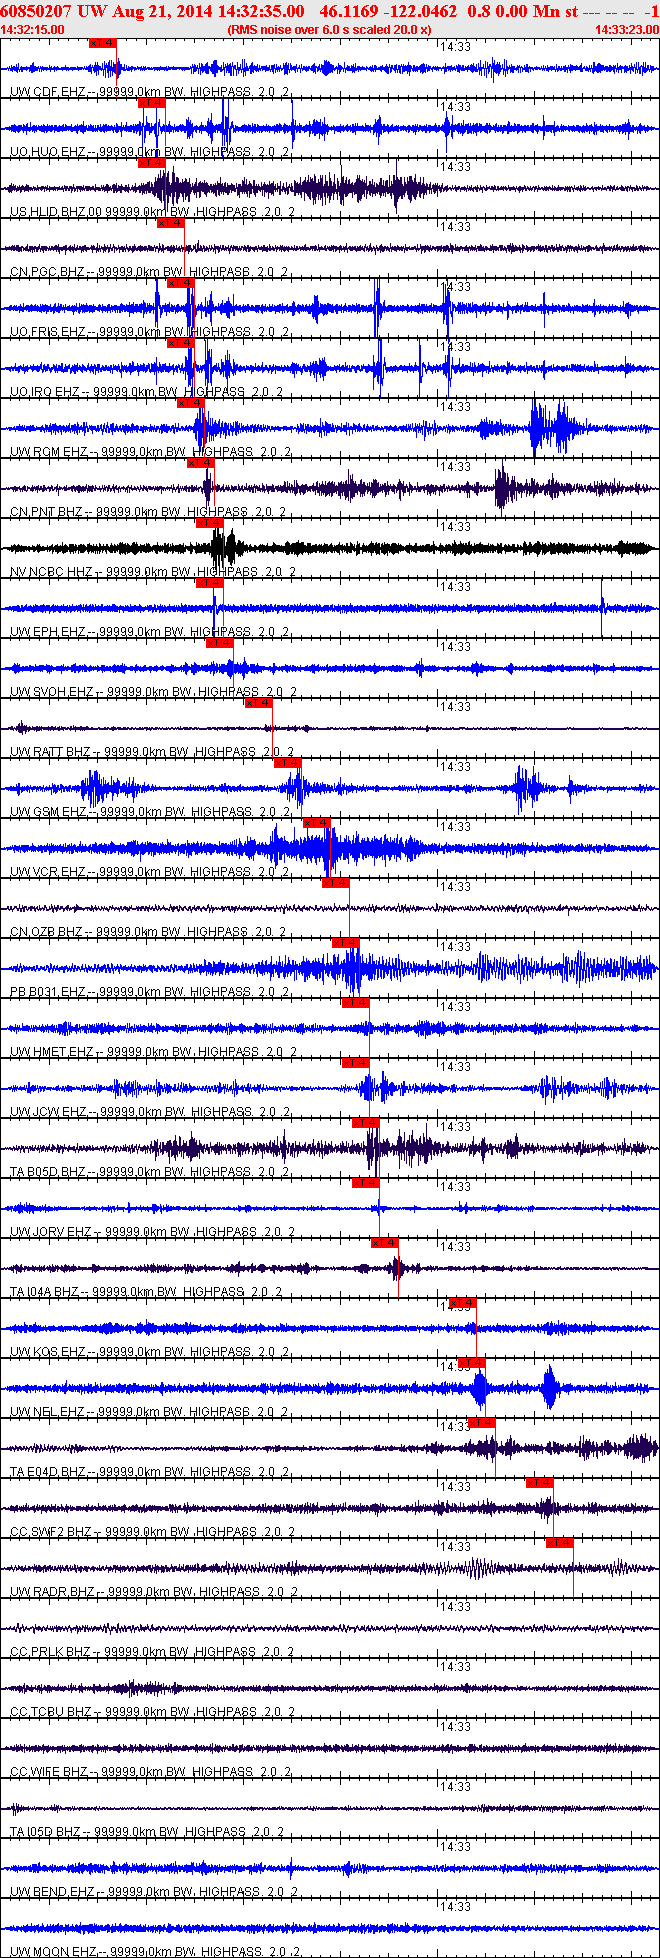Screen dimensions: 660x1958
Task: Select the arrival pick on TA.E04D trace
Action: click(482, 1423)
